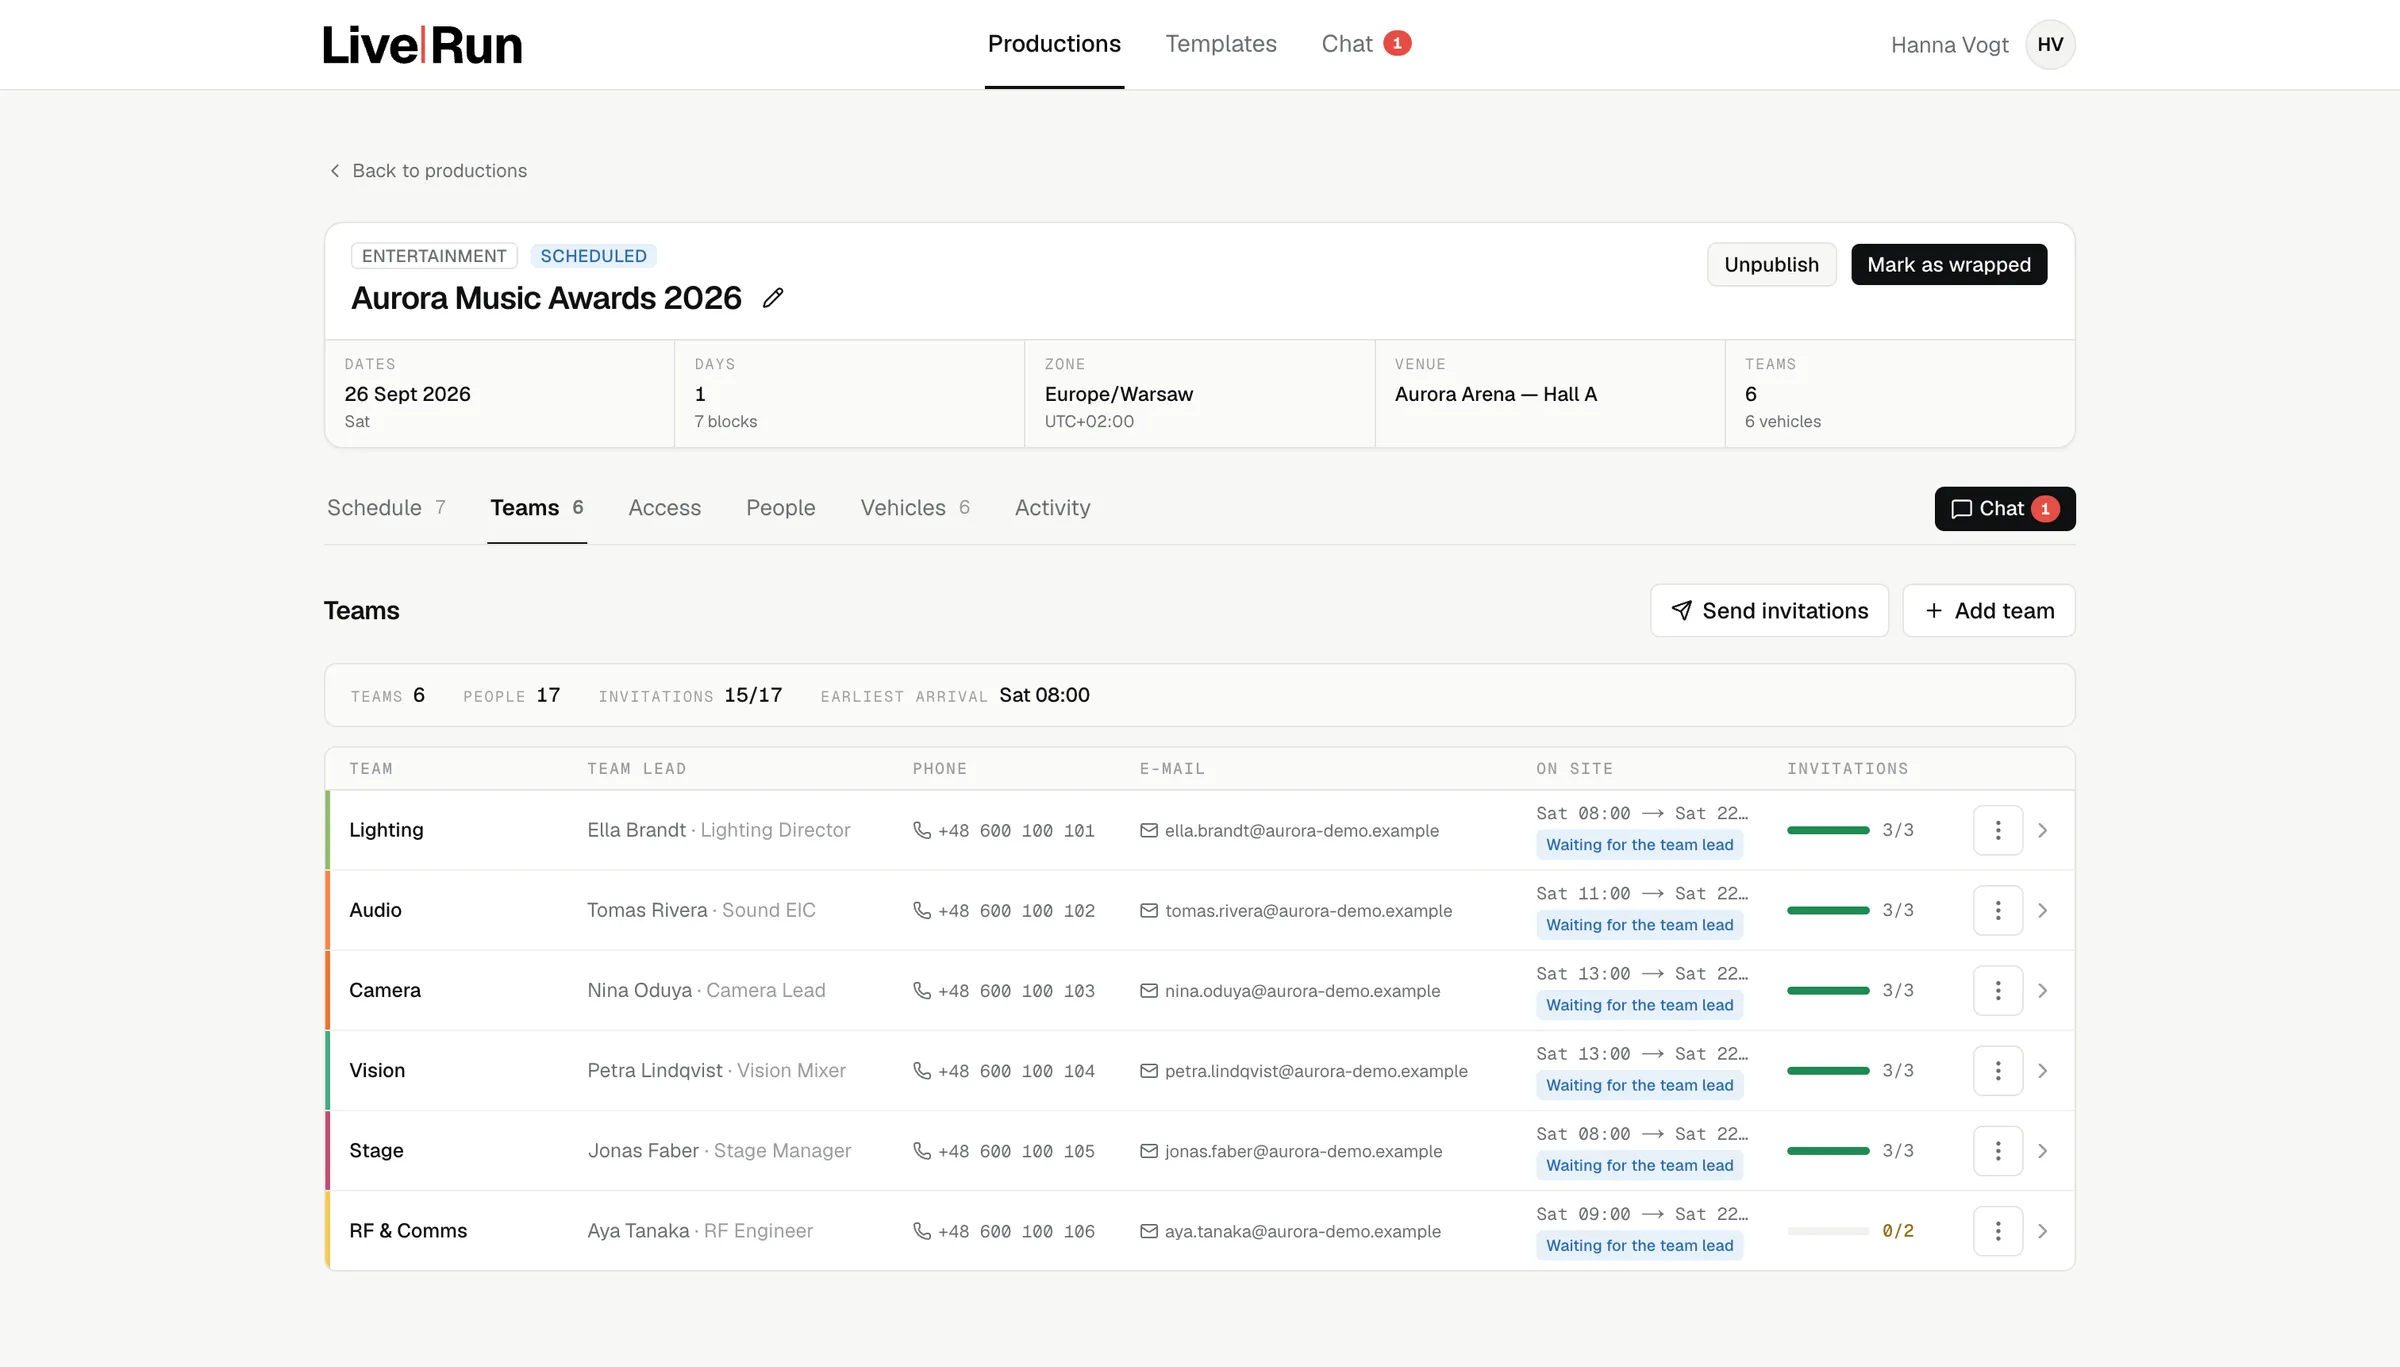
Task: Click the Lighting team name
Action: (386, 830)
